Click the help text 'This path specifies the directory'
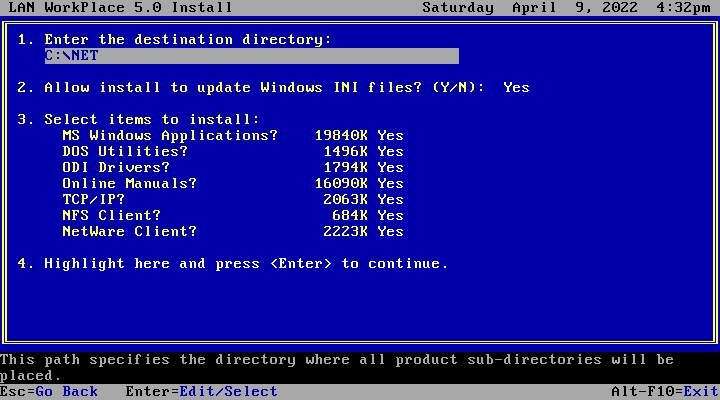720x400 pixels. (148, 360)
